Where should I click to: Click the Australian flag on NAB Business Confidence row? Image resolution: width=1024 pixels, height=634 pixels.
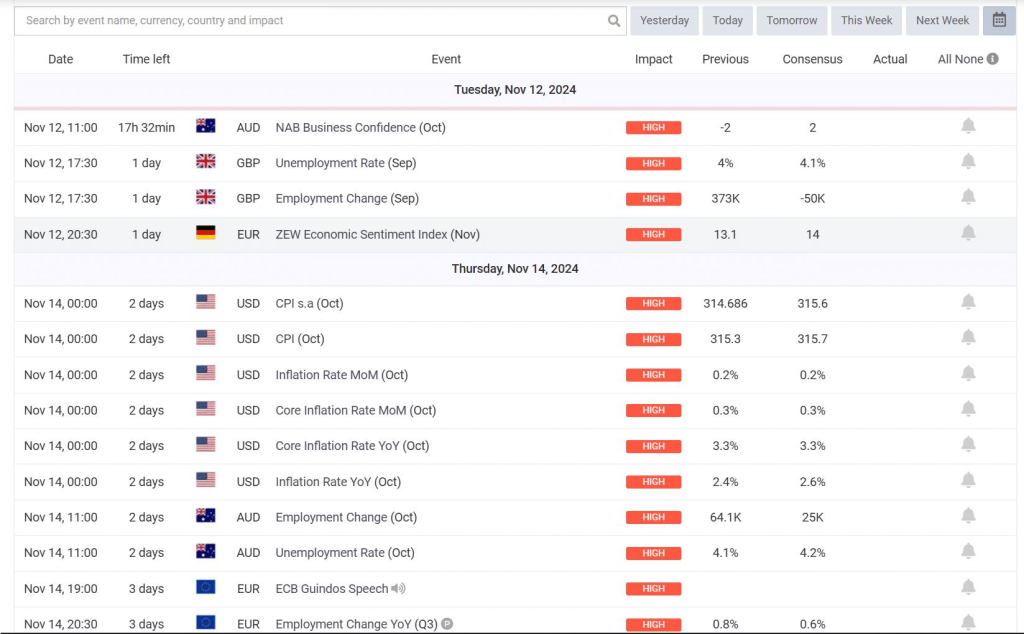tap(206, 126)
